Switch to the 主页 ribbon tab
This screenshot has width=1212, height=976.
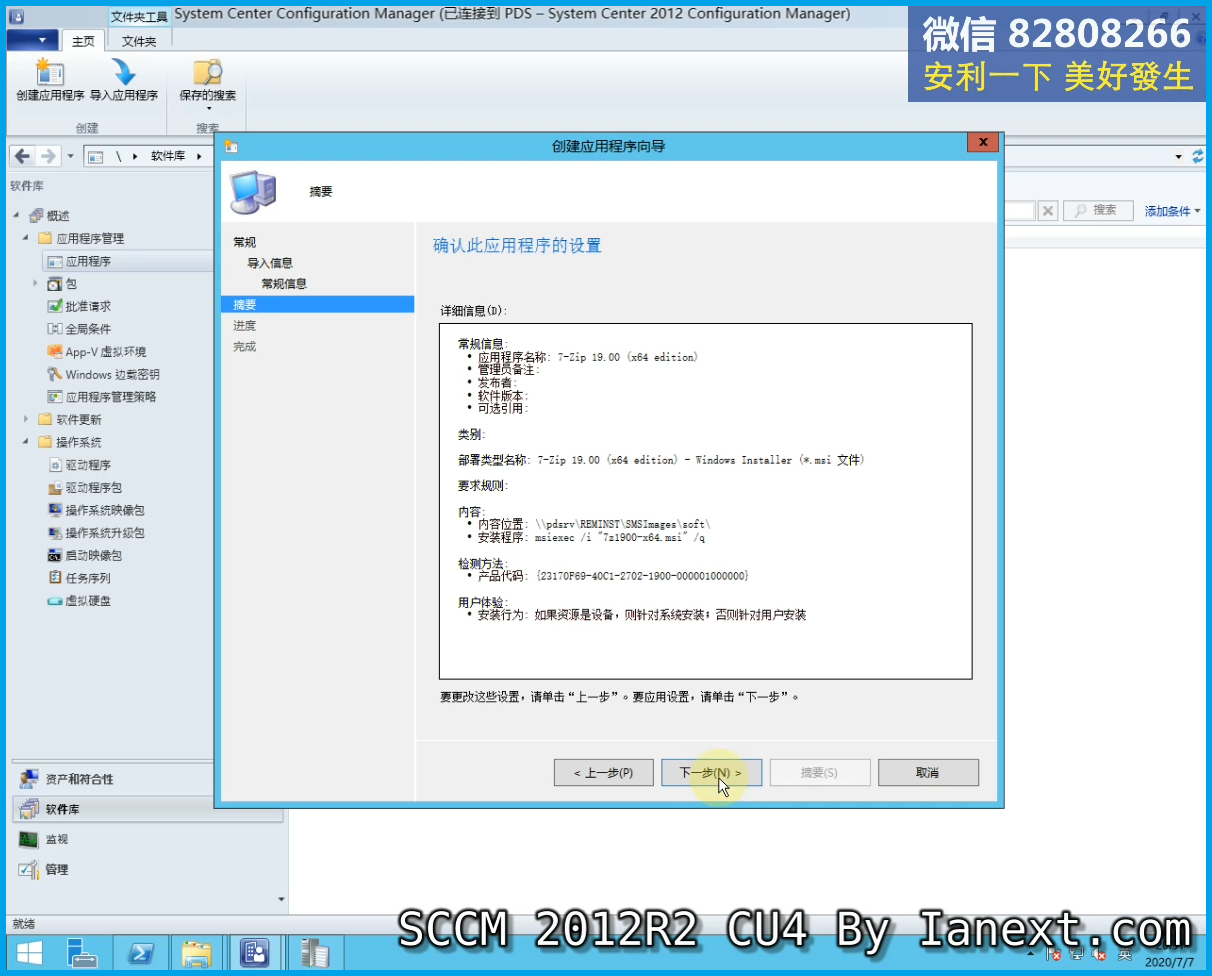(83, 41)
